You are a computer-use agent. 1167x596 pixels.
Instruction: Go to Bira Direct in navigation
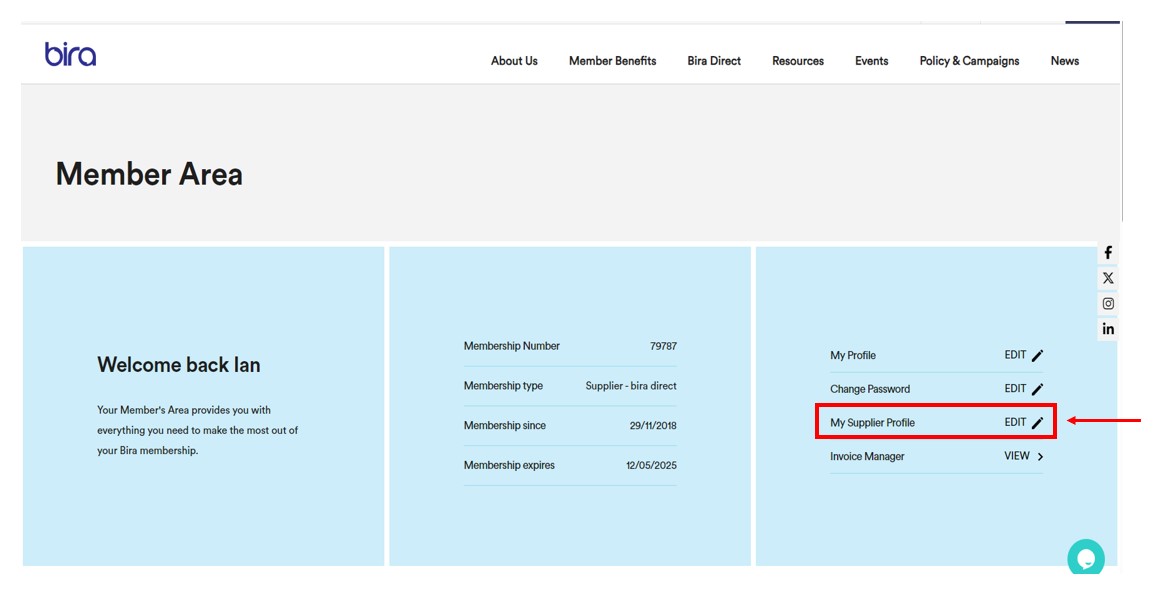714,61
